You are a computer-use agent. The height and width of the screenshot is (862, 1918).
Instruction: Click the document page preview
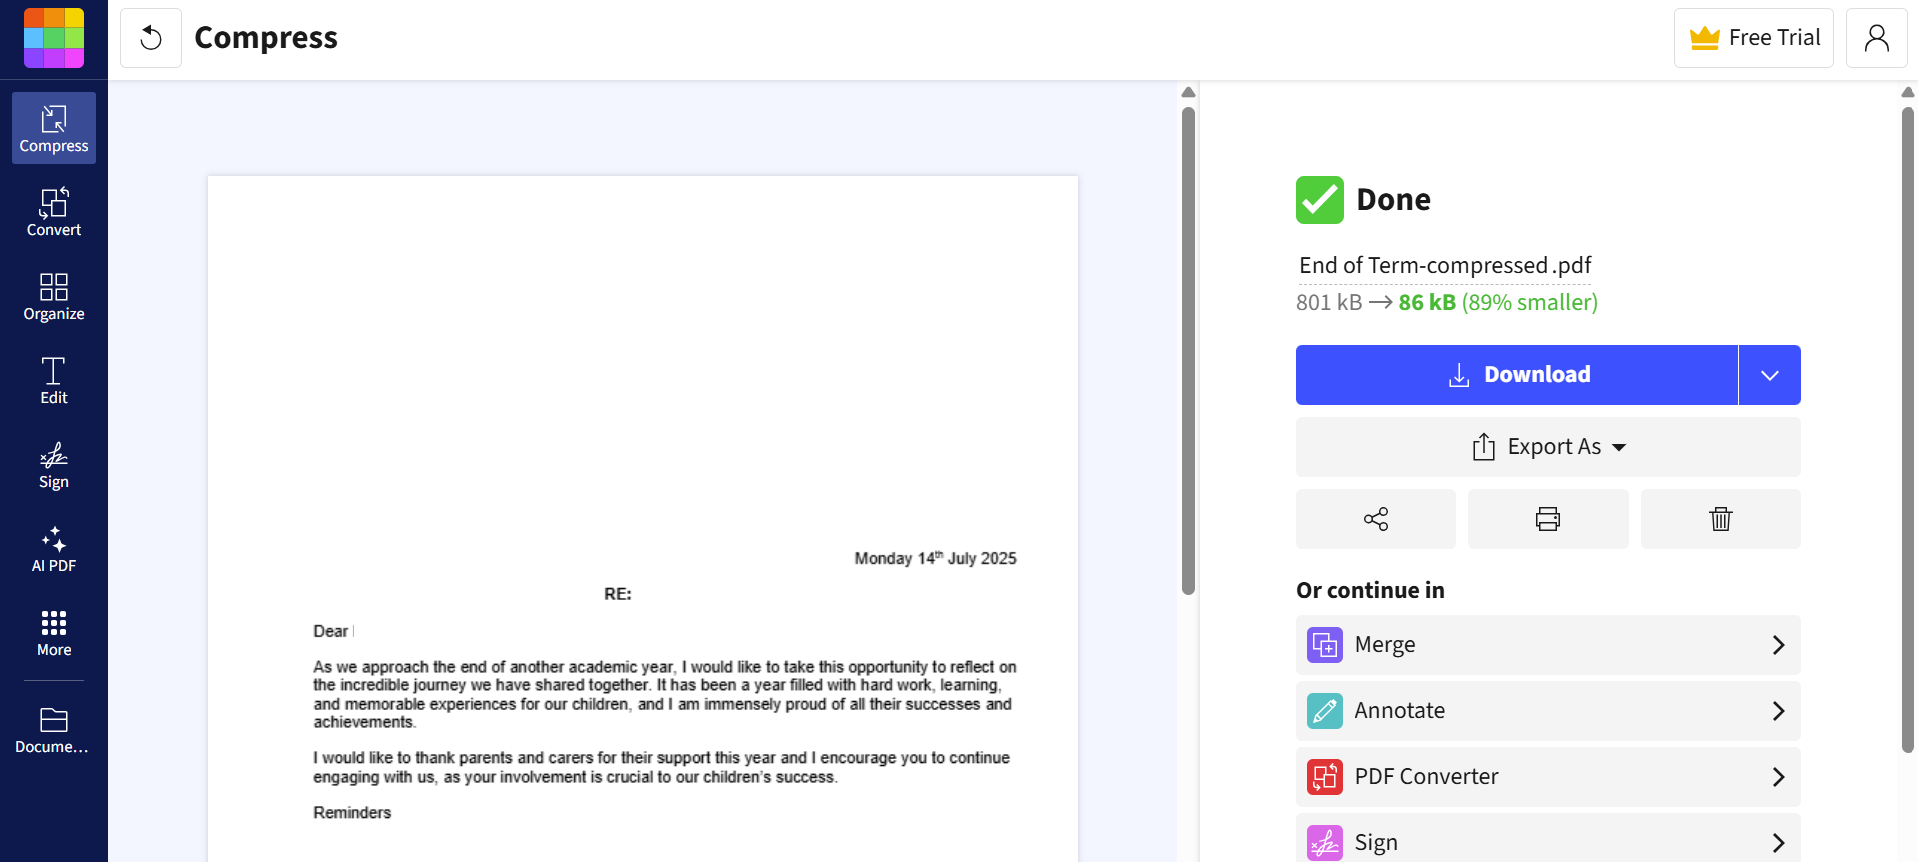(x=643, y=519)
